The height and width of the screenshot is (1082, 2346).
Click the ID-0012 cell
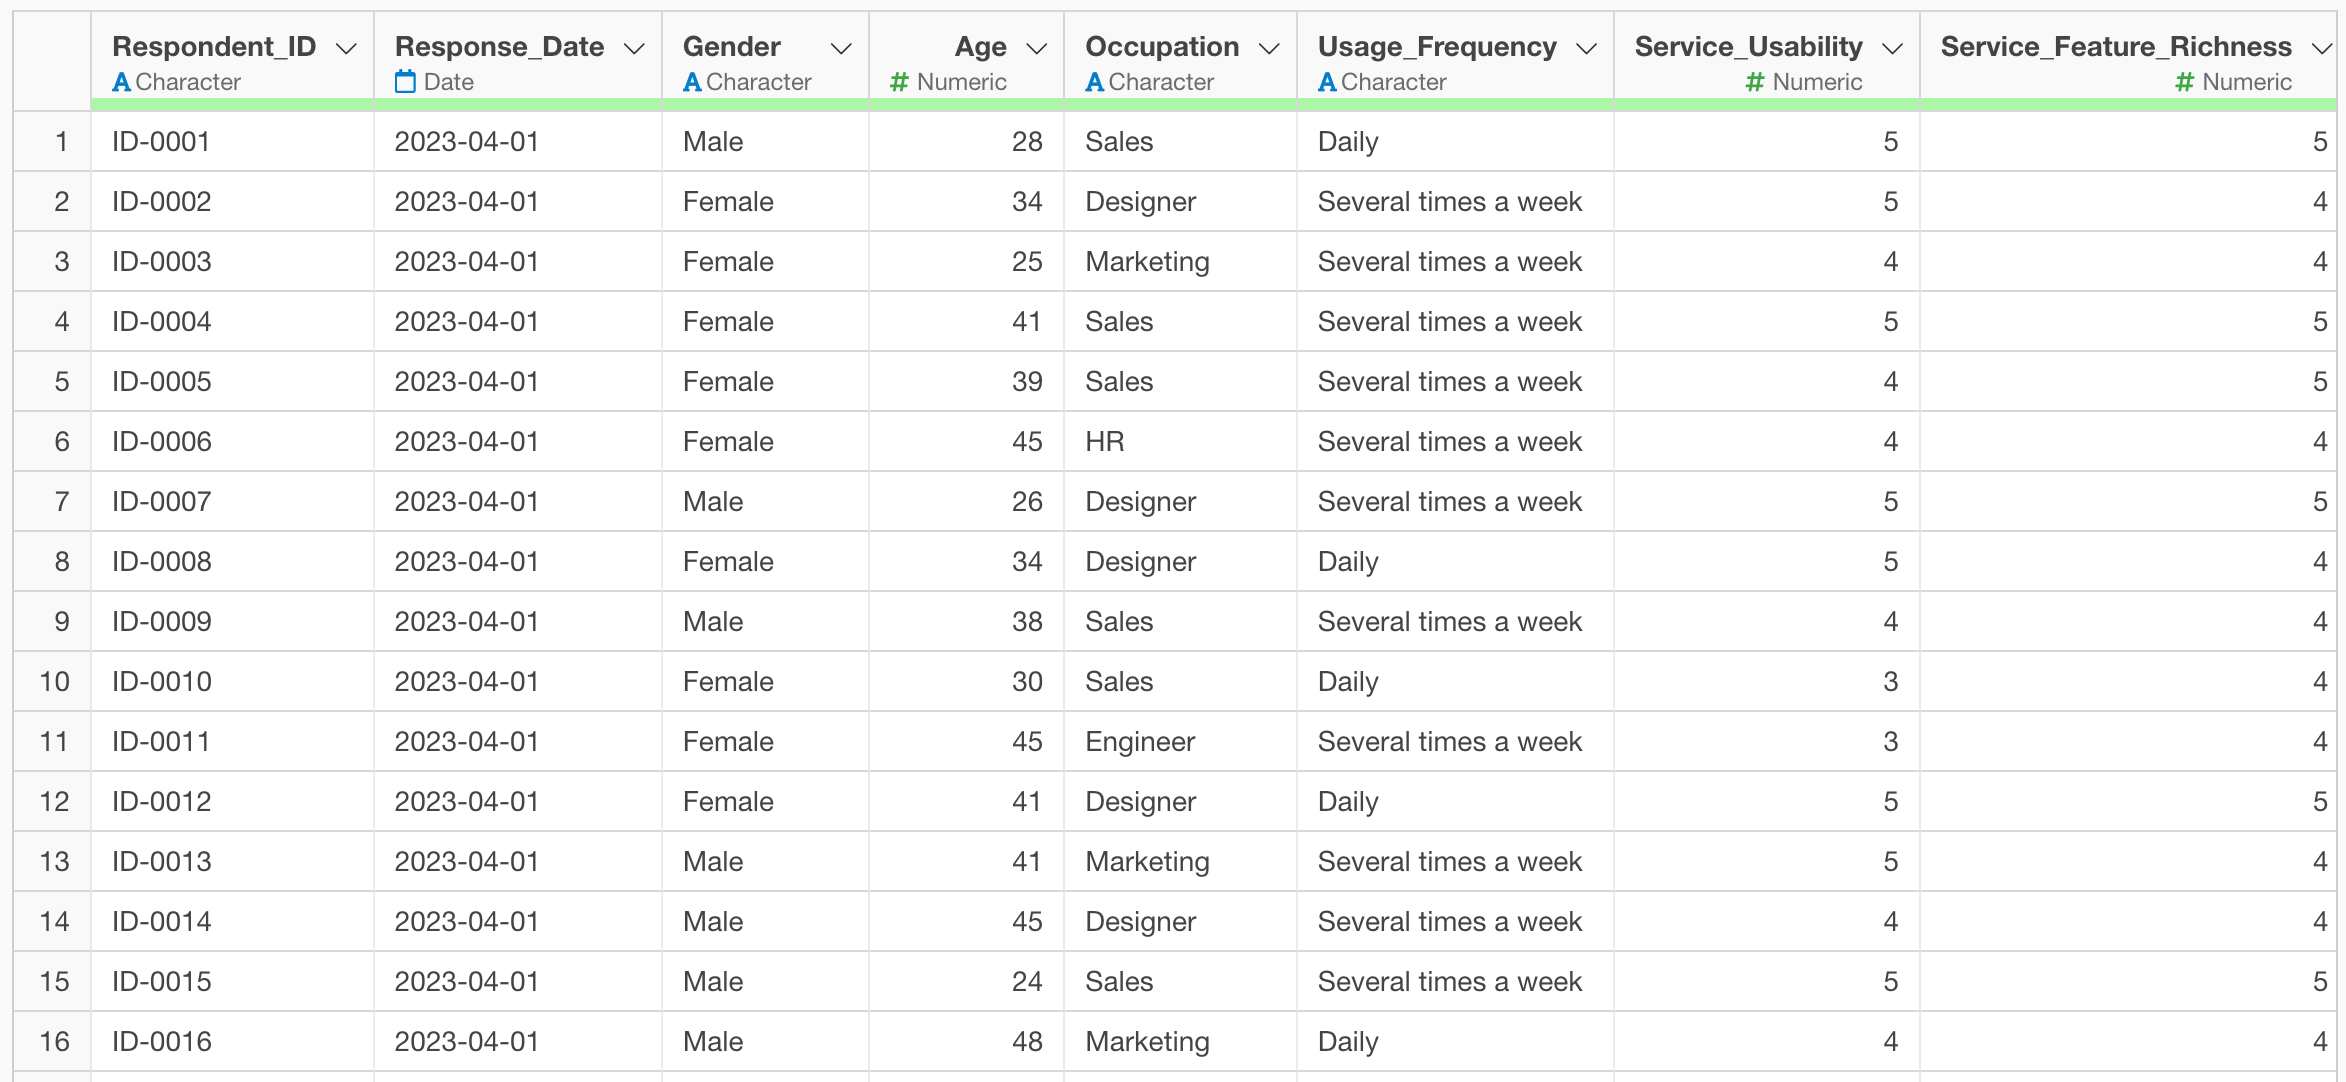(162, 802)
